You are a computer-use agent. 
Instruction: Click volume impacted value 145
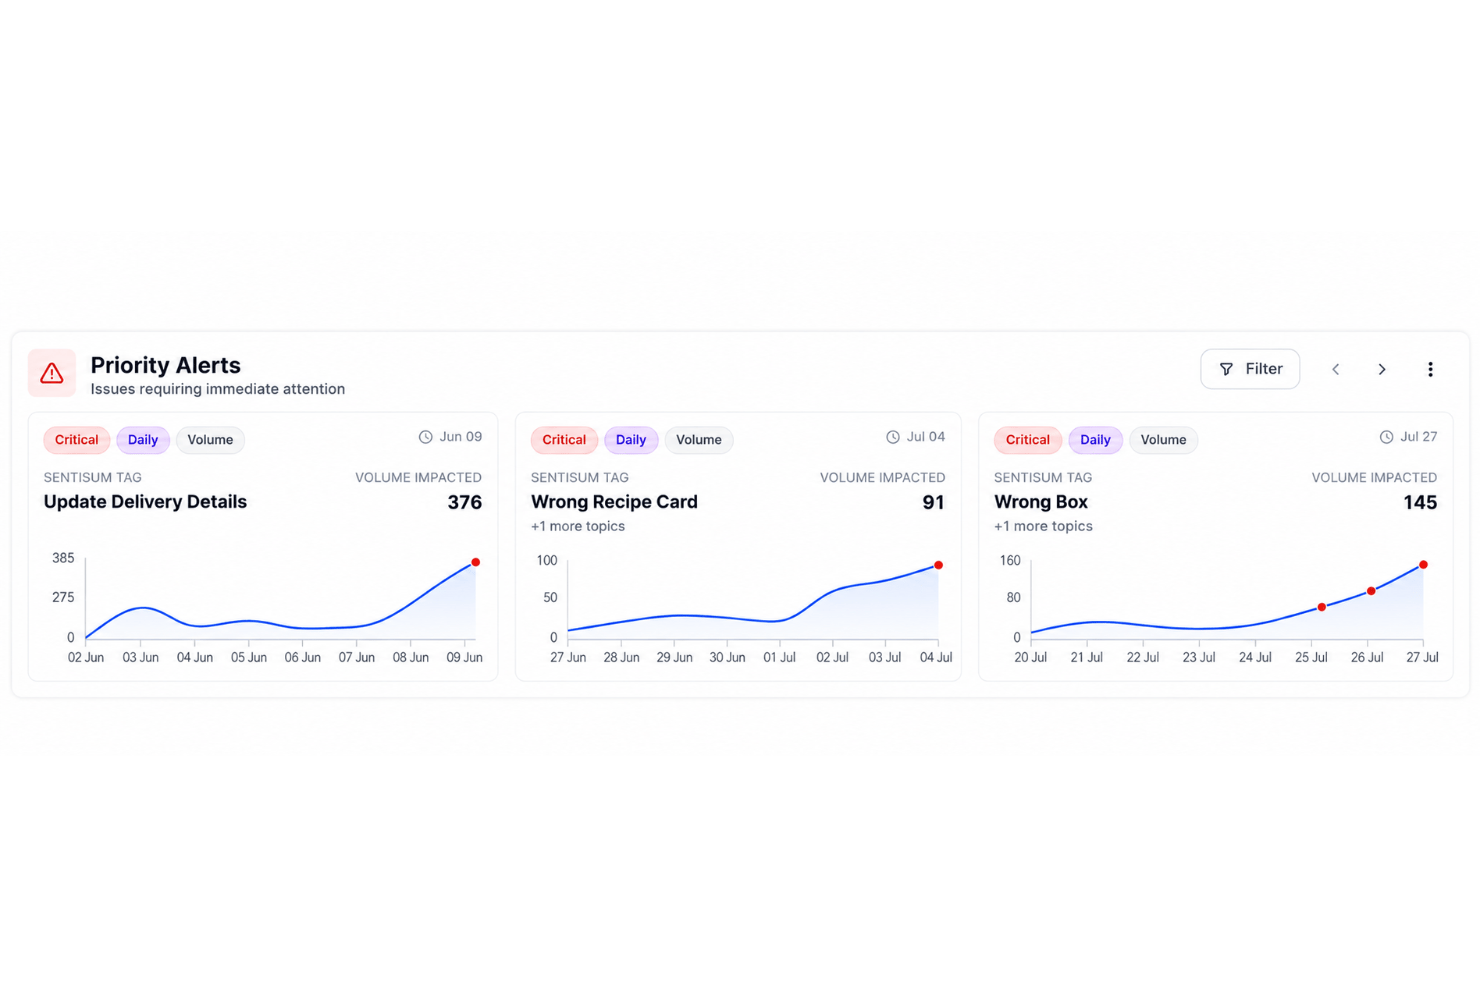coord(1420,502)
